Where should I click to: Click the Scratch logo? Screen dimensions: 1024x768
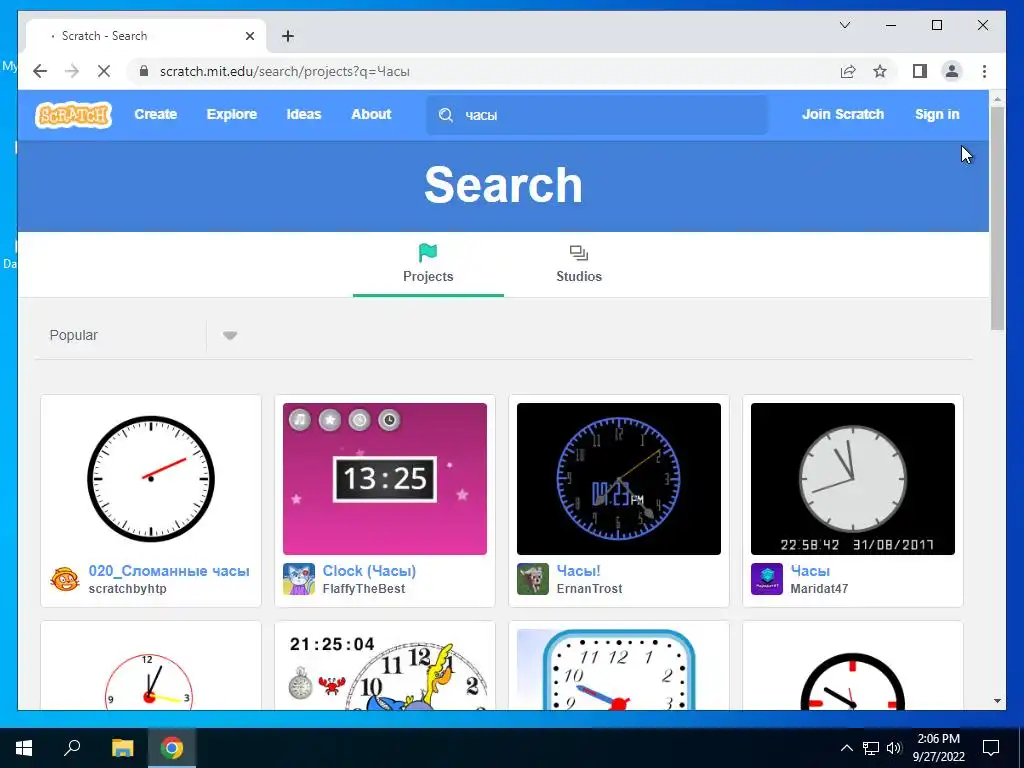pyautogui.click(x=73, y=115)
